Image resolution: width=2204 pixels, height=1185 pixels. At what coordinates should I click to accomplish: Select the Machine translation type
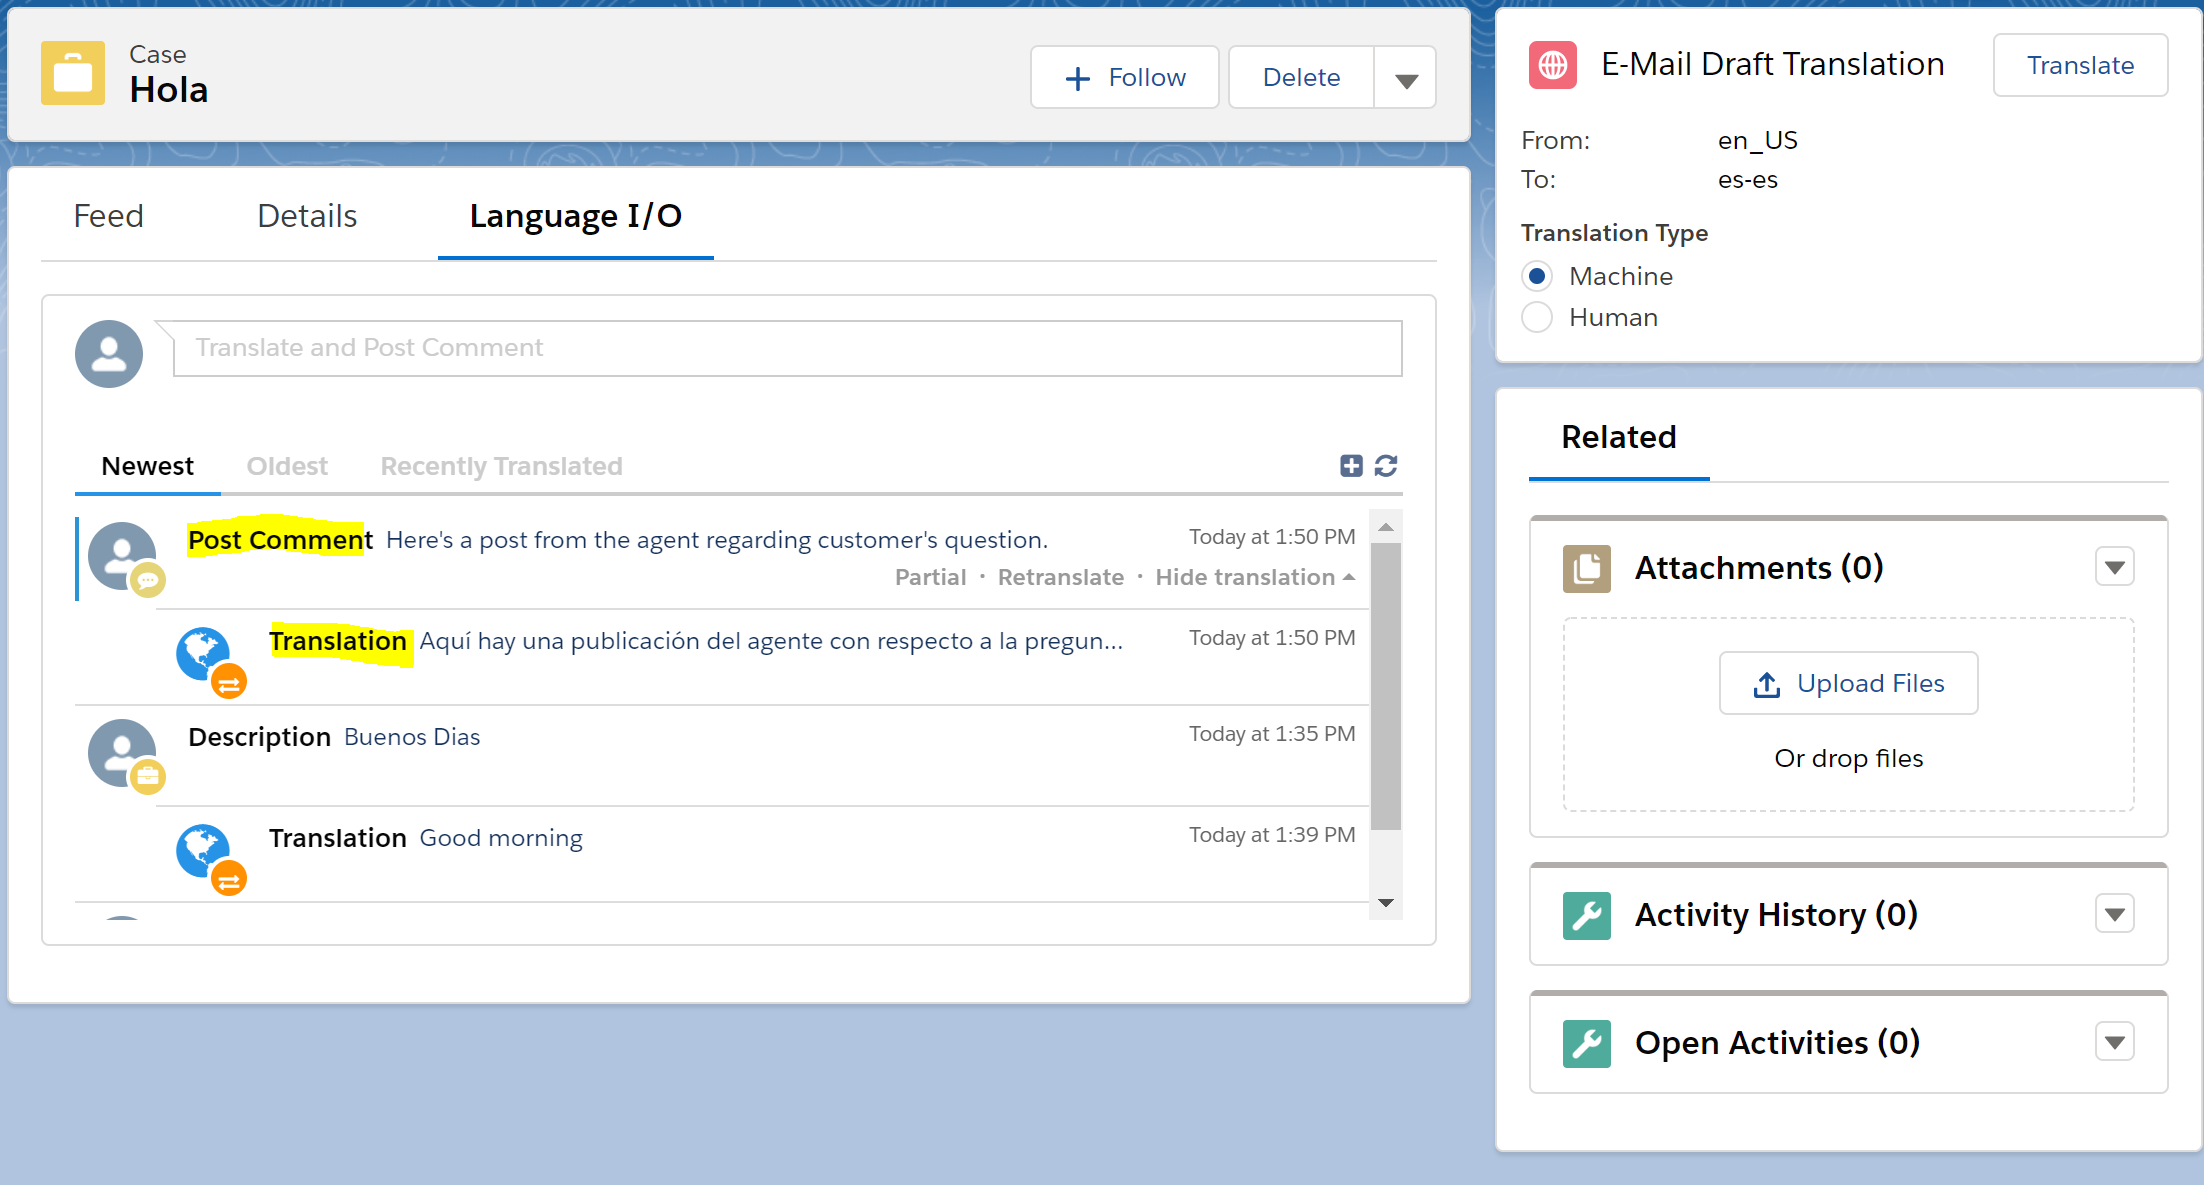1537,276
